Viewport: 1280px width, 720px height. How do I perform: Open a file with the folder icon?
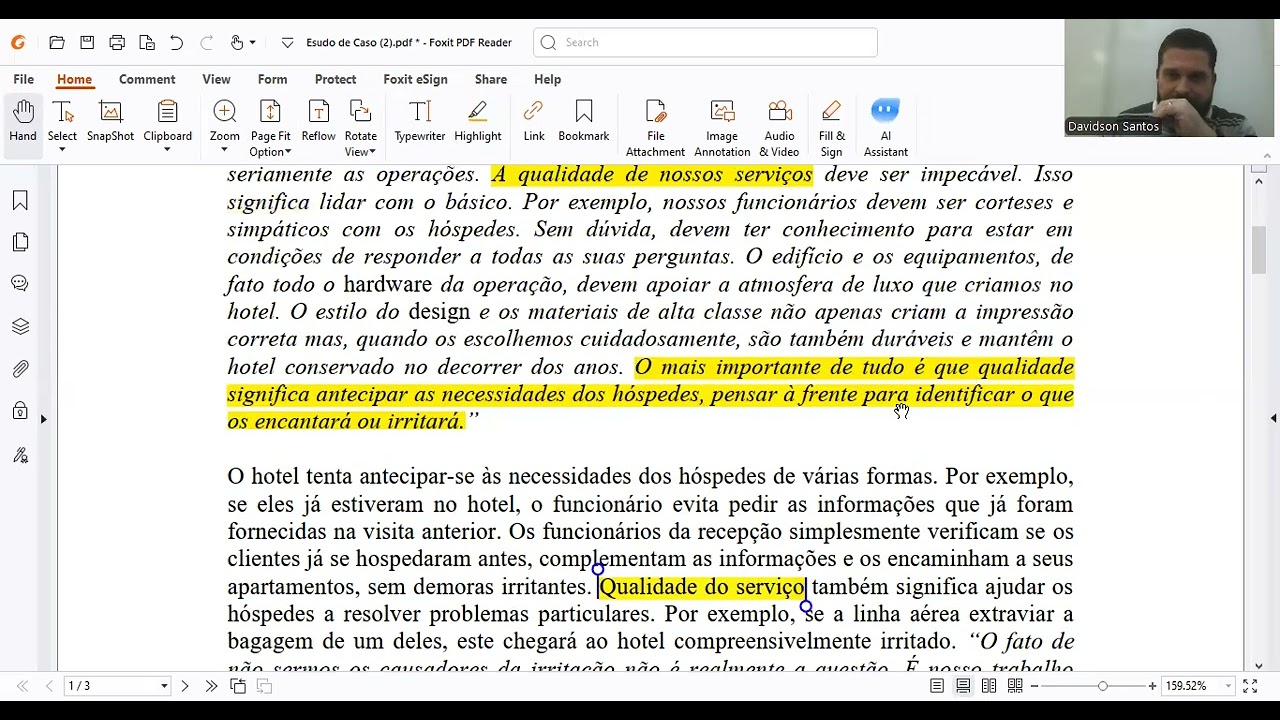[x=57, y=43]
